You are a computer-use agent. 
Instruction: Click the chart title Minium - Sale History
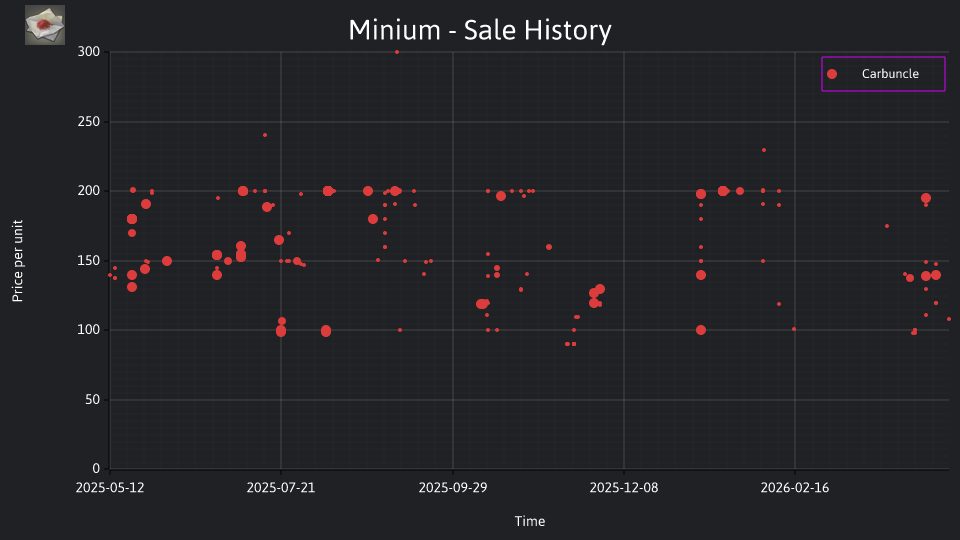[x=480, y=30]
